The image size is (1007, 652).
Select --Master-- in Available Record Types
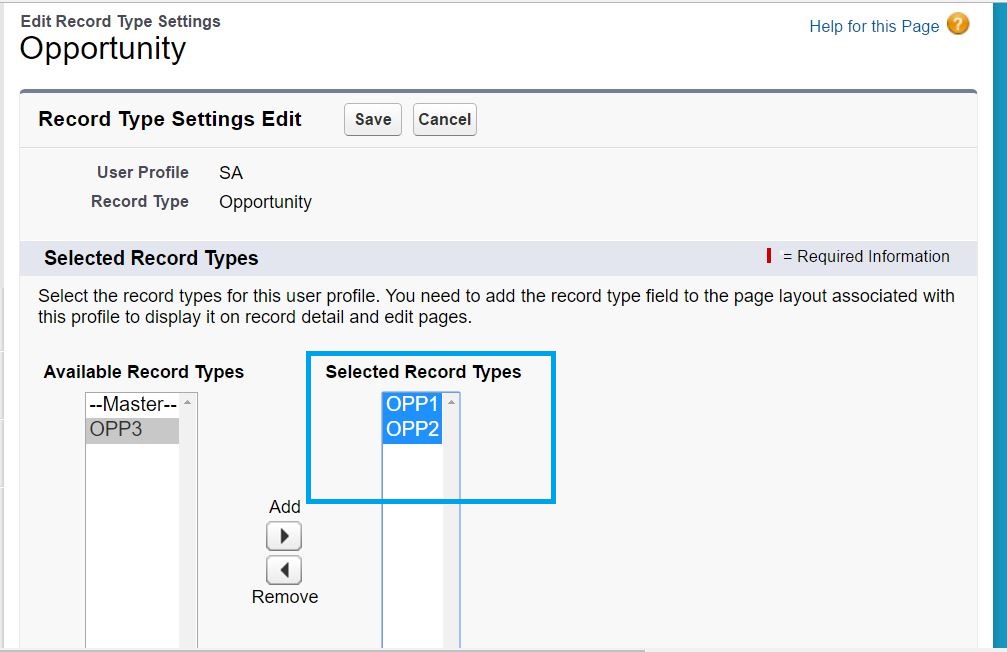point(132,405)
